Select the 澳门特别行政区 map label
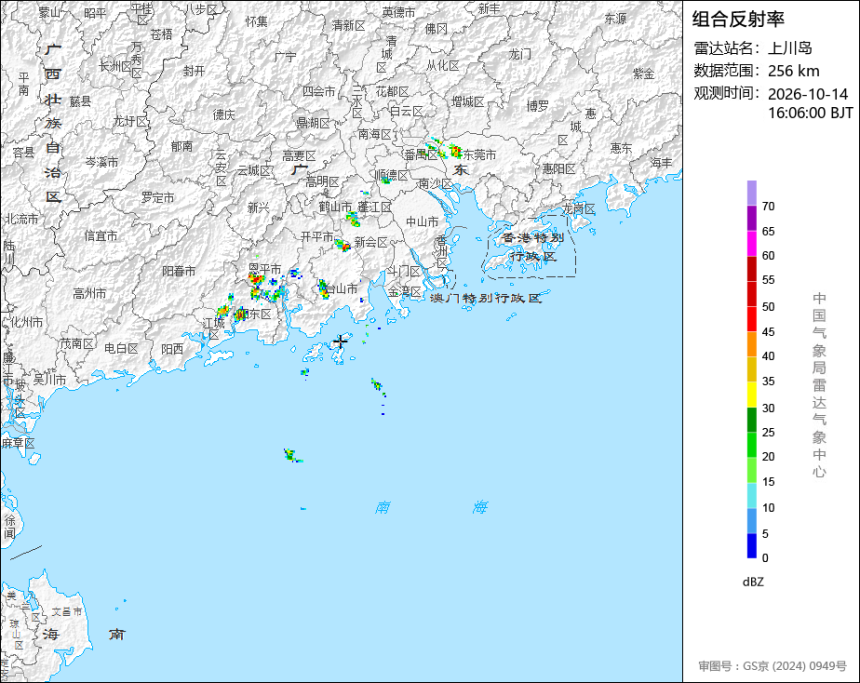This screenshot has height=683, width=860. (485, 298)
